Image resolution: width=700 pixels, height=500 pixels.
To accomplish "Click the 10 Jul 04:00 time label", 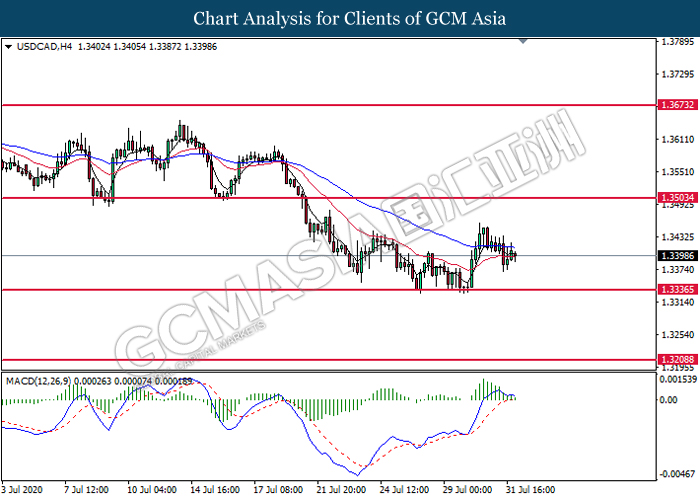I will click(x=152, y=490).
